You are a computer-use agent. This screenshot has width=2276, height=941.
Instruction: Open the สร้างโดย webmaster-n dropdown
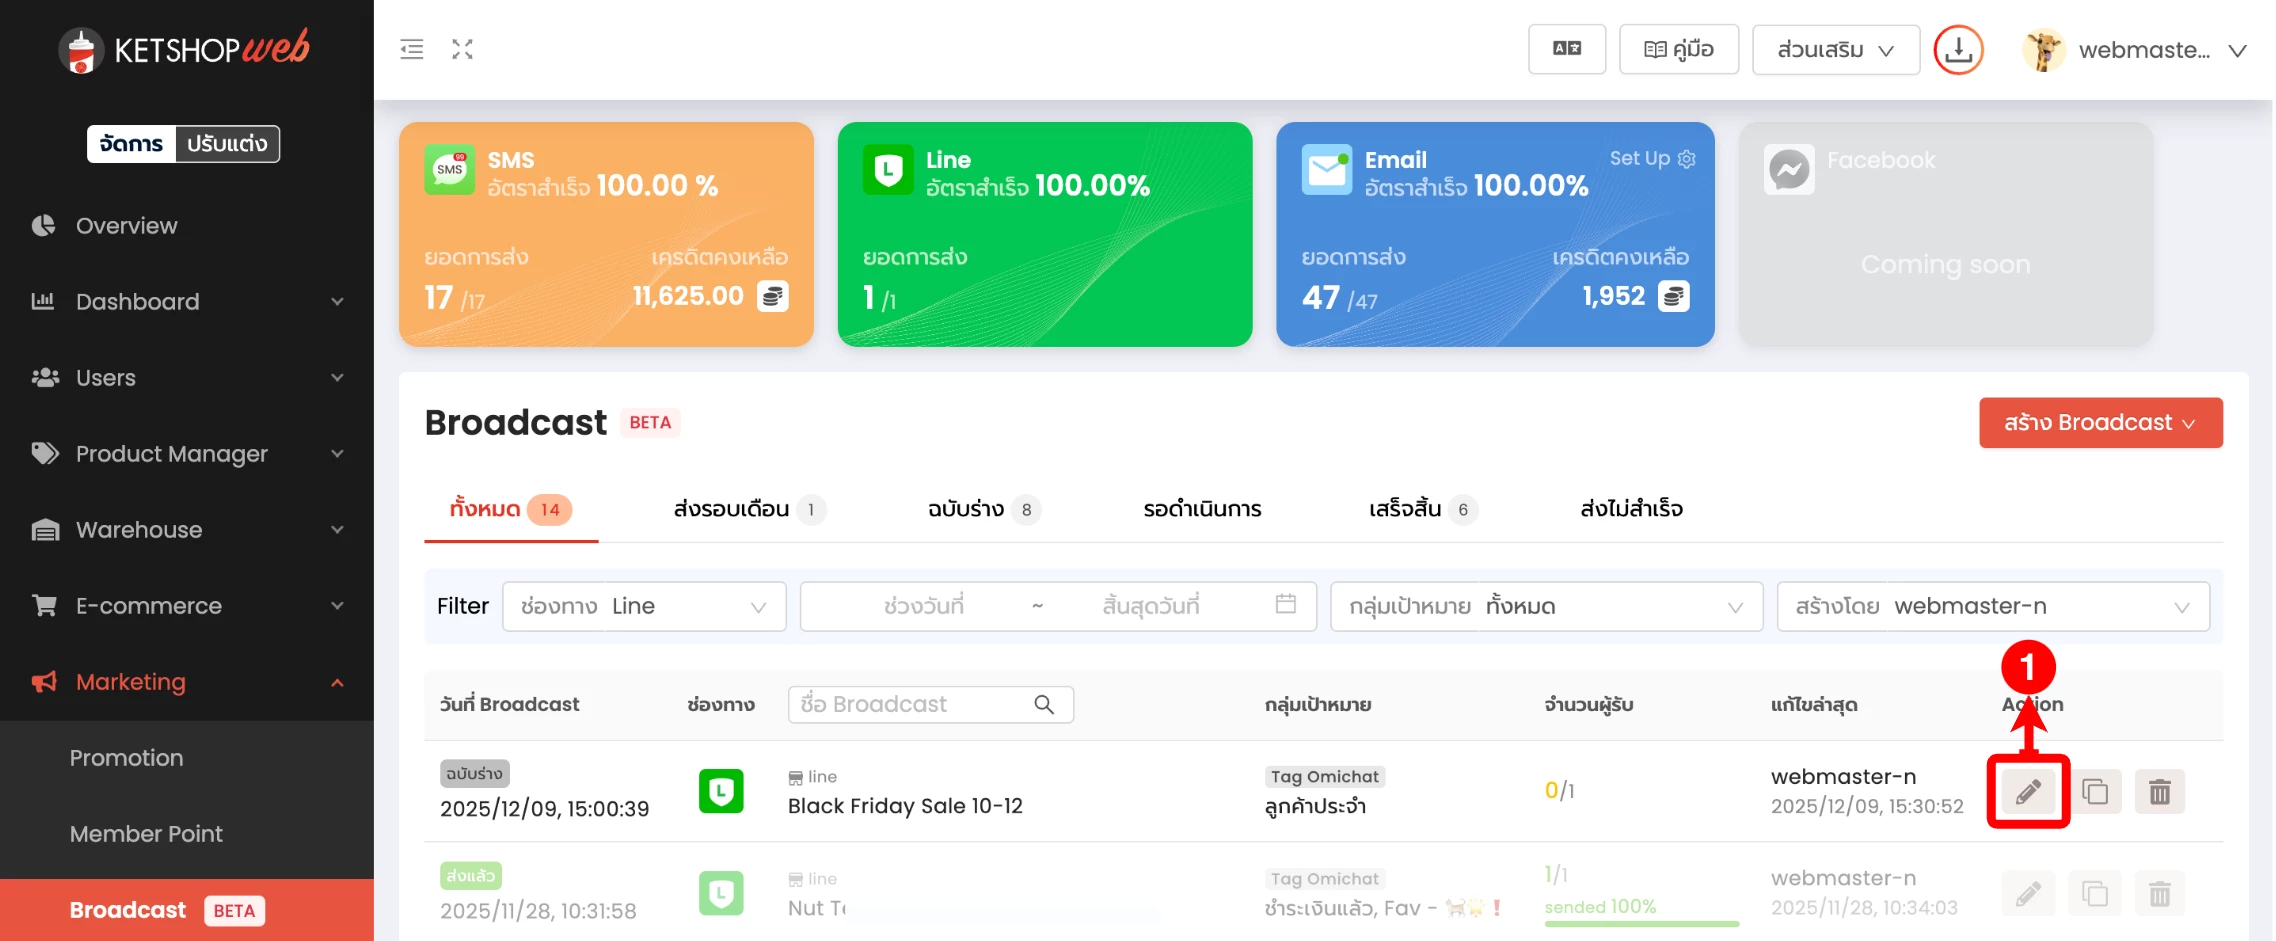(x=1992, y=606)
